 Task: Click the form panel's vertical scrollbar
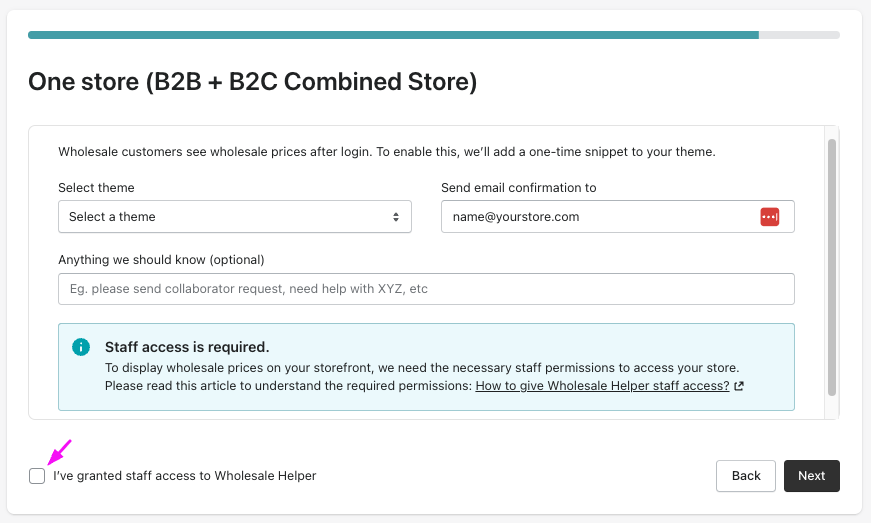pos(831,266)
